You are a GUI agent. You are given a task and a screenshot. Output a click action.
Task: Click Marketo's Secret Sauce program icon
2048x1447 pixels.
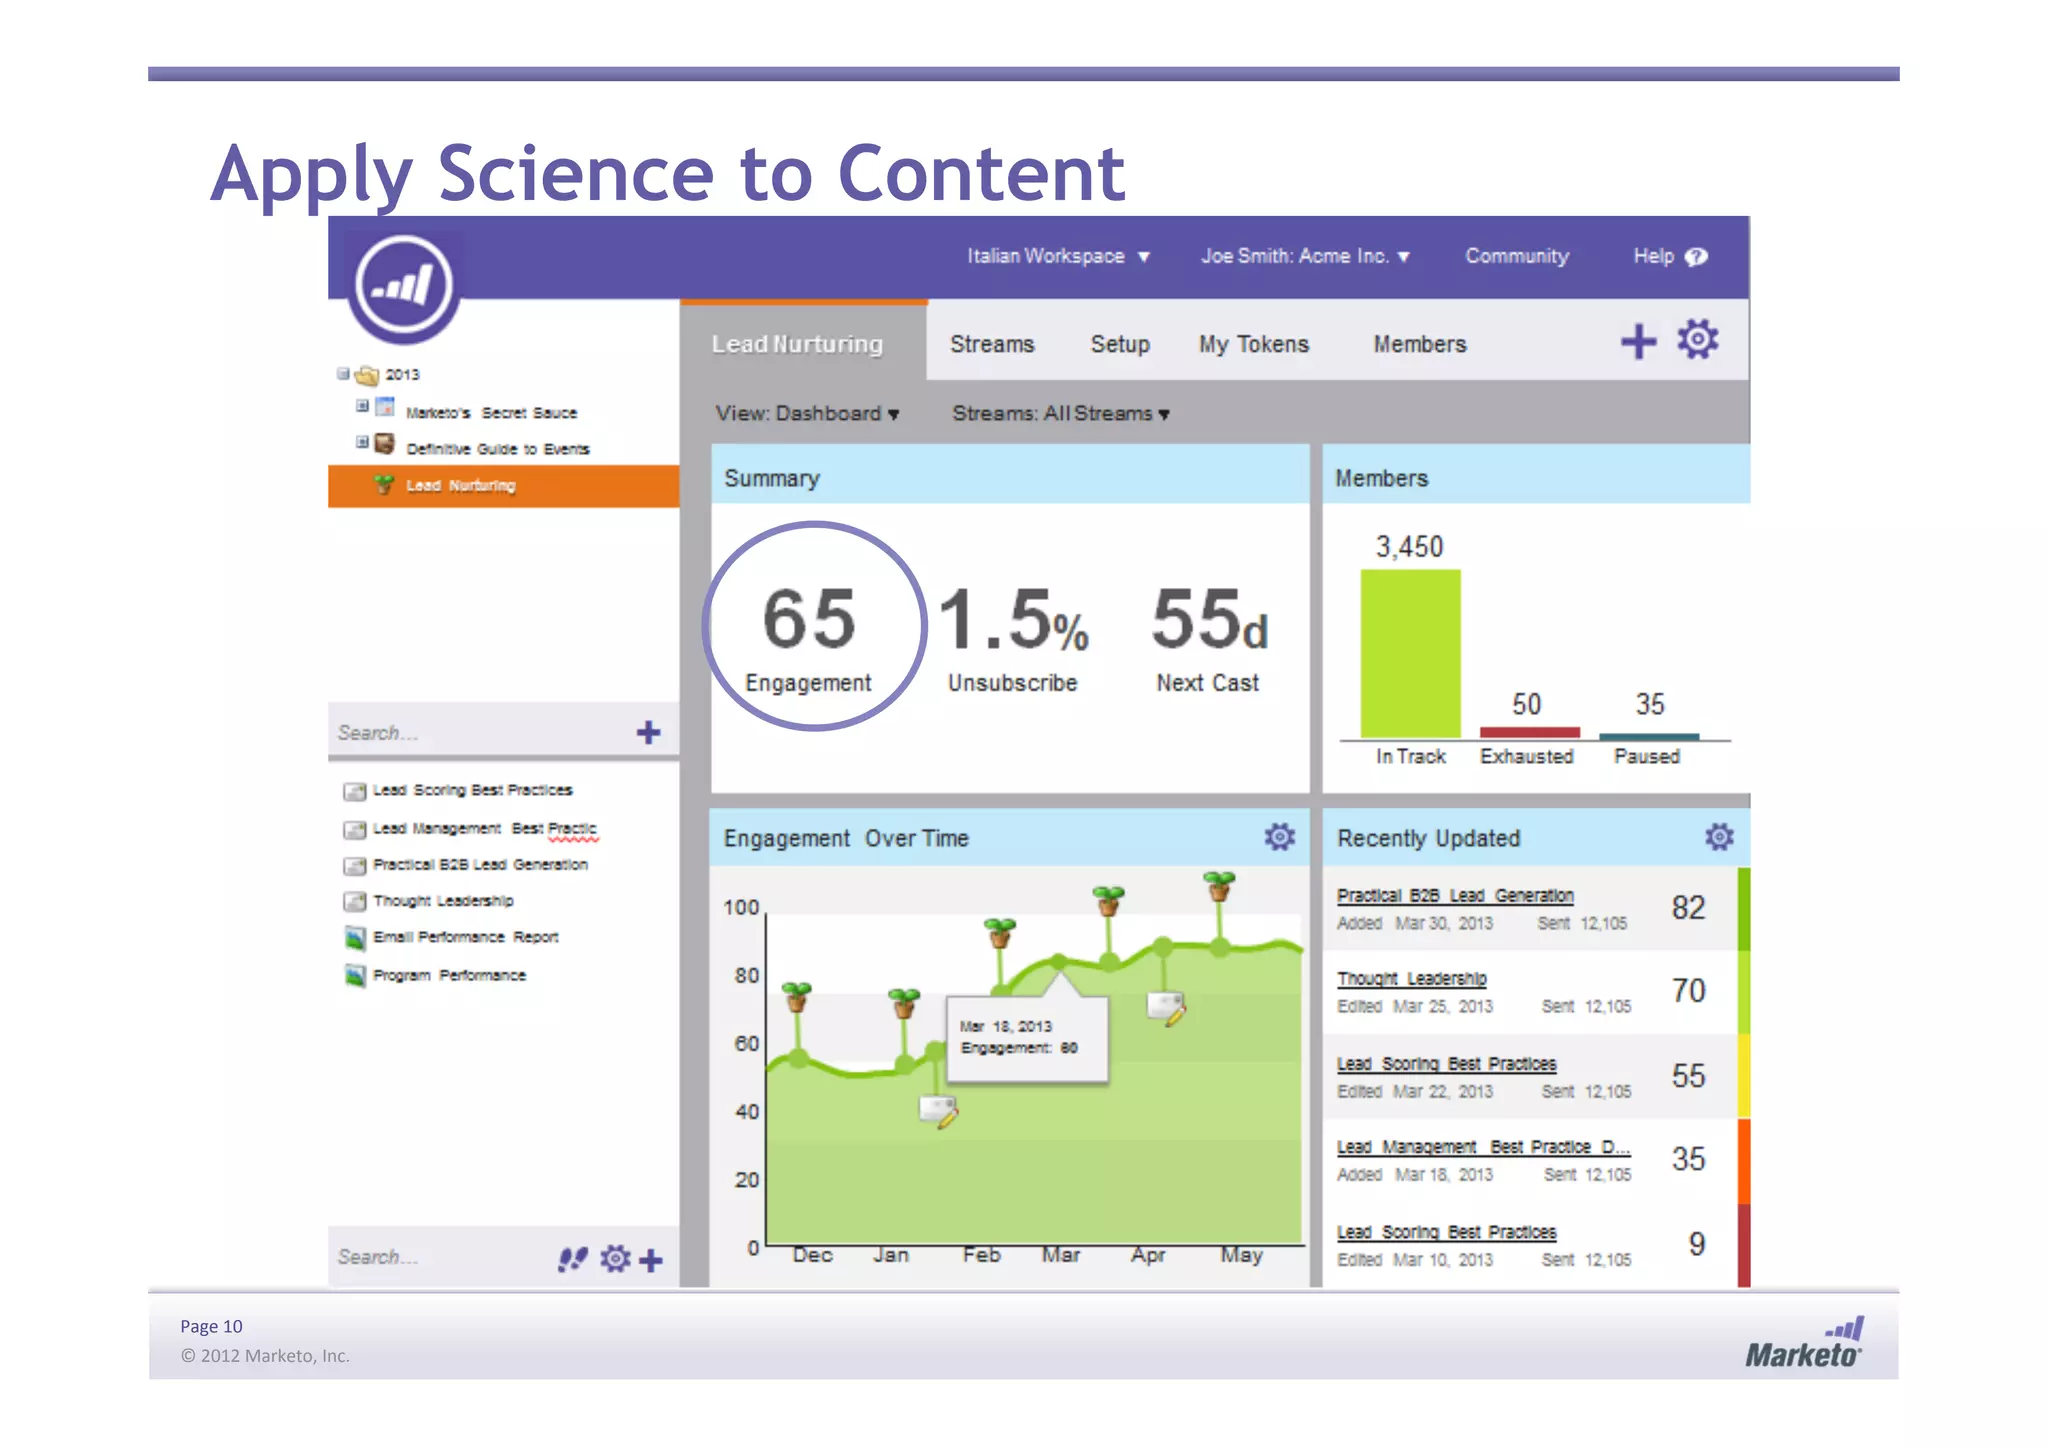(385, 407)
